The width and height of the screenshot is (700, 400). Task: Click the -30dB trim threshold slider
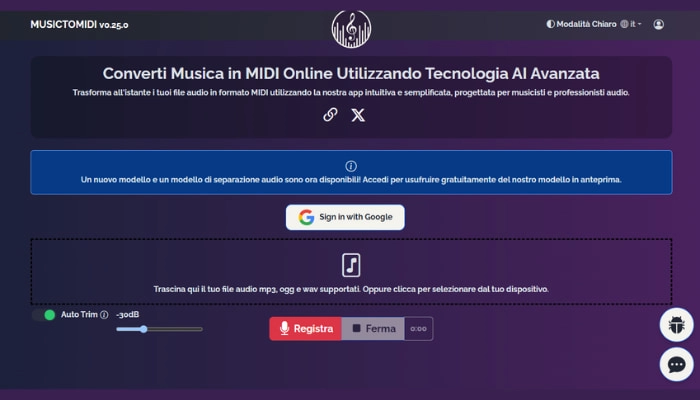tap(159, 329)
